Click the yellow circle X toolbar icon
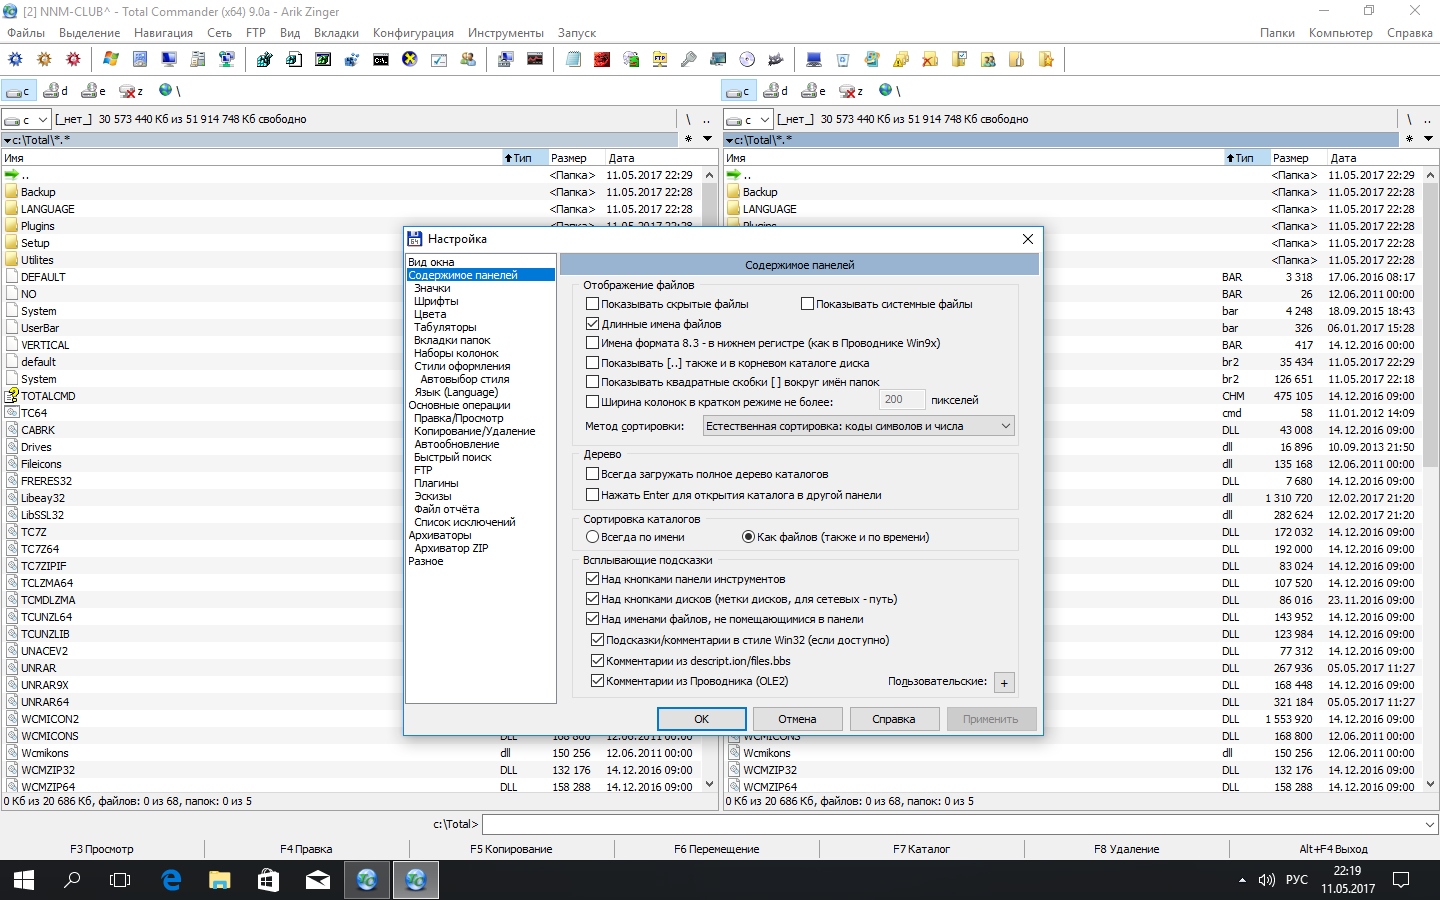The image size is (1440, 900). click(410, 59)
